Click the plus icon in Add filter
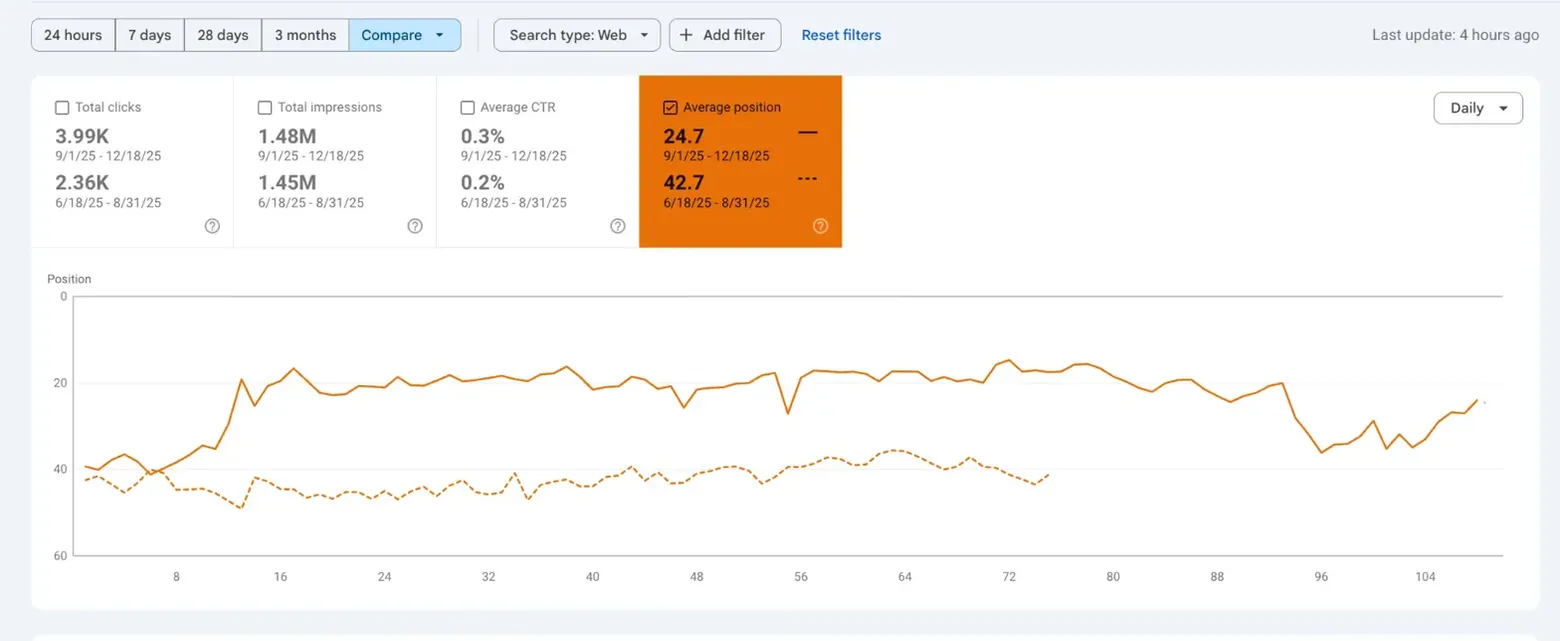 (686, 35)
